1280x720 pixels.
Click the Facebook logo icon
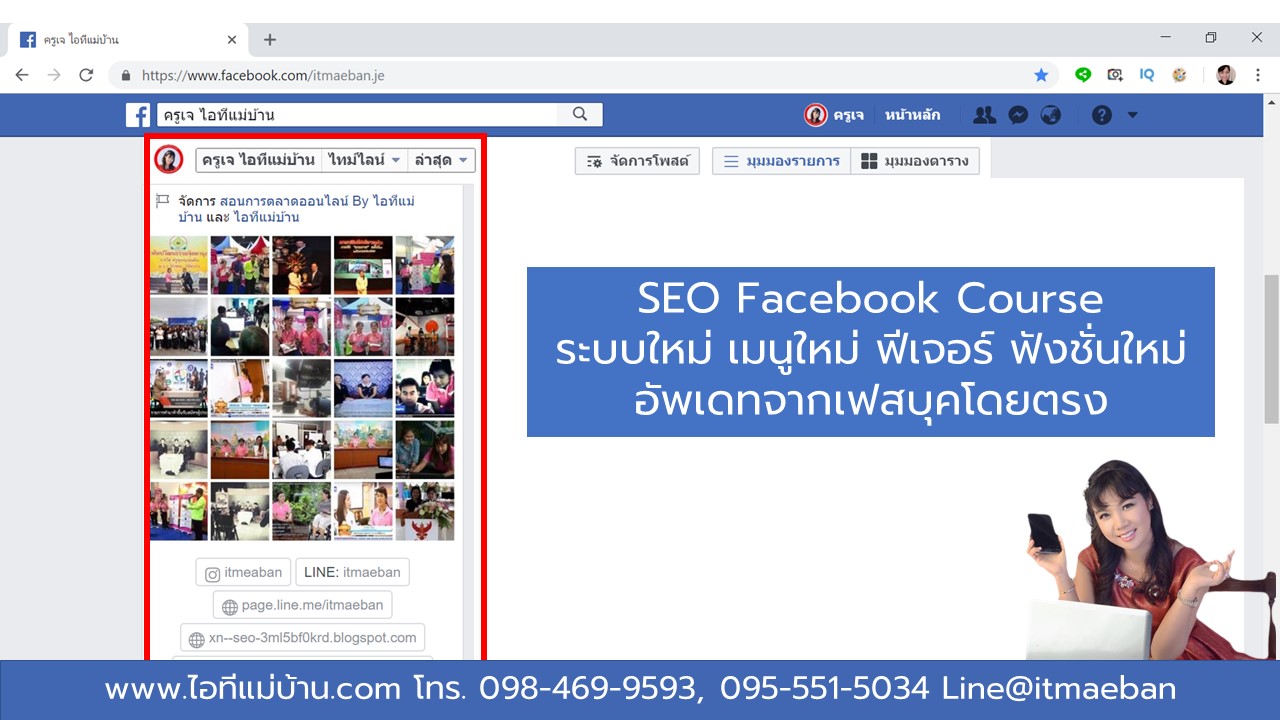click(138, 115)
